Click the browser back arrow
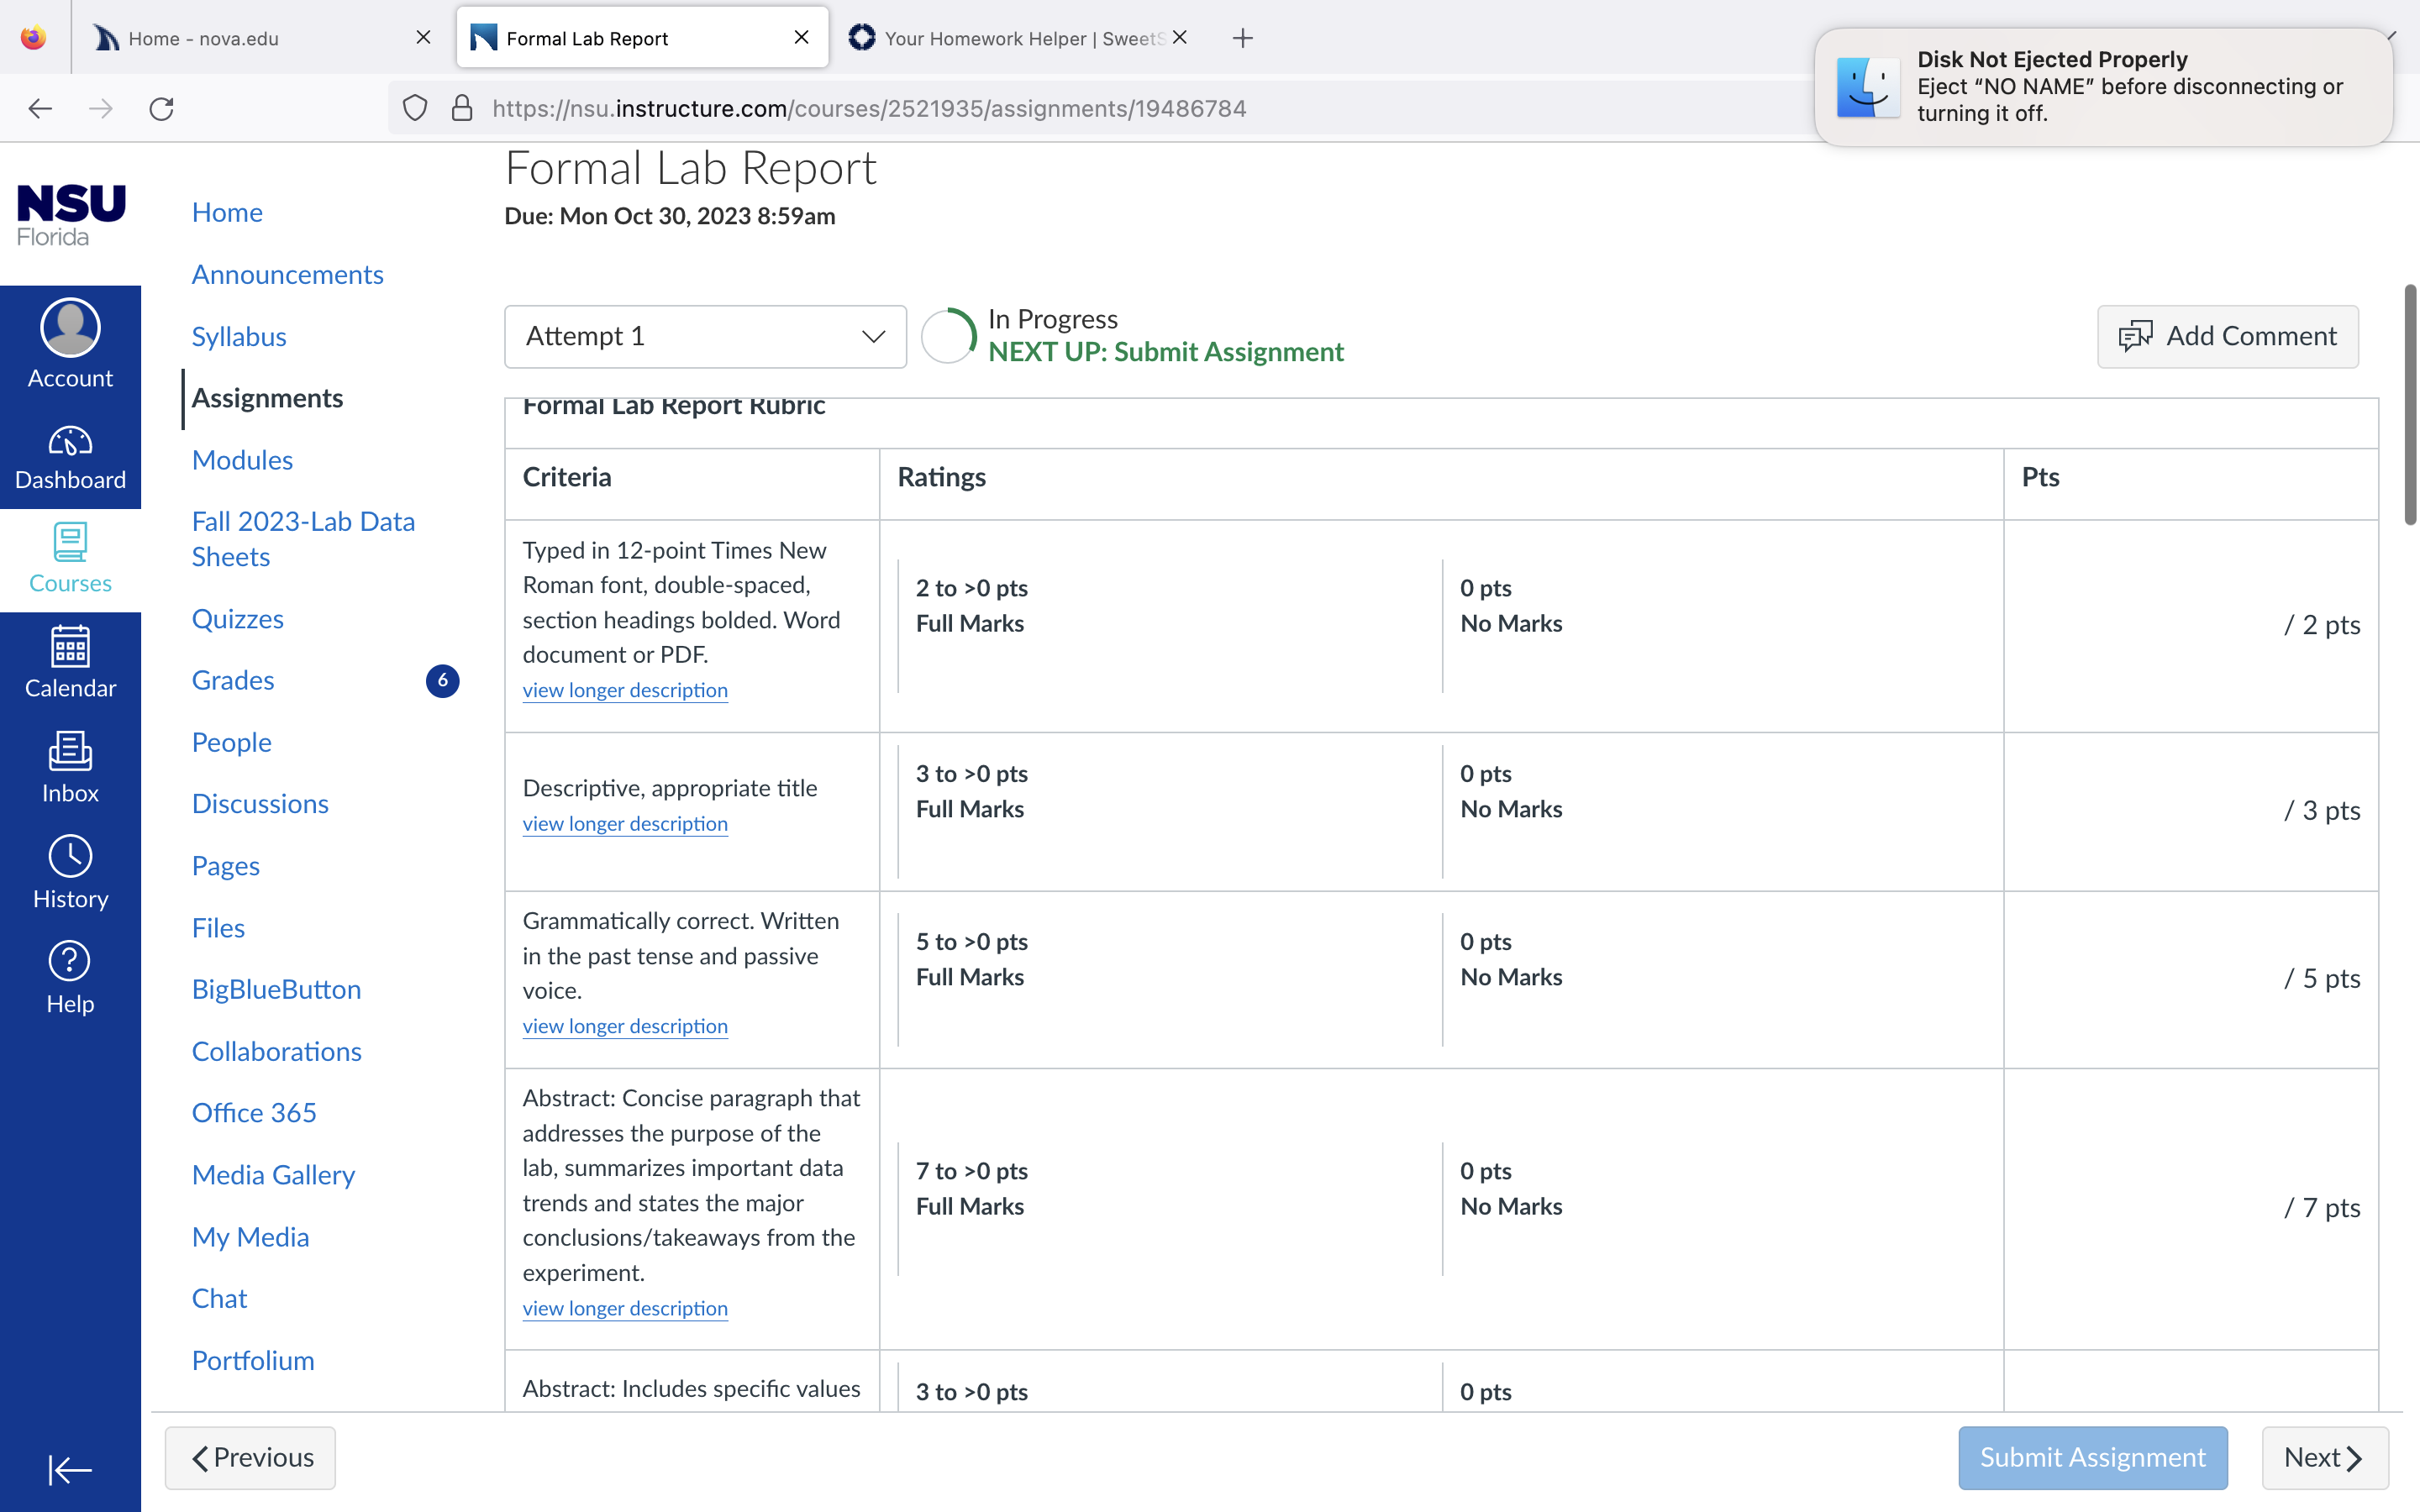The width and height of the screenshot is (2420, 1512). 40,108
